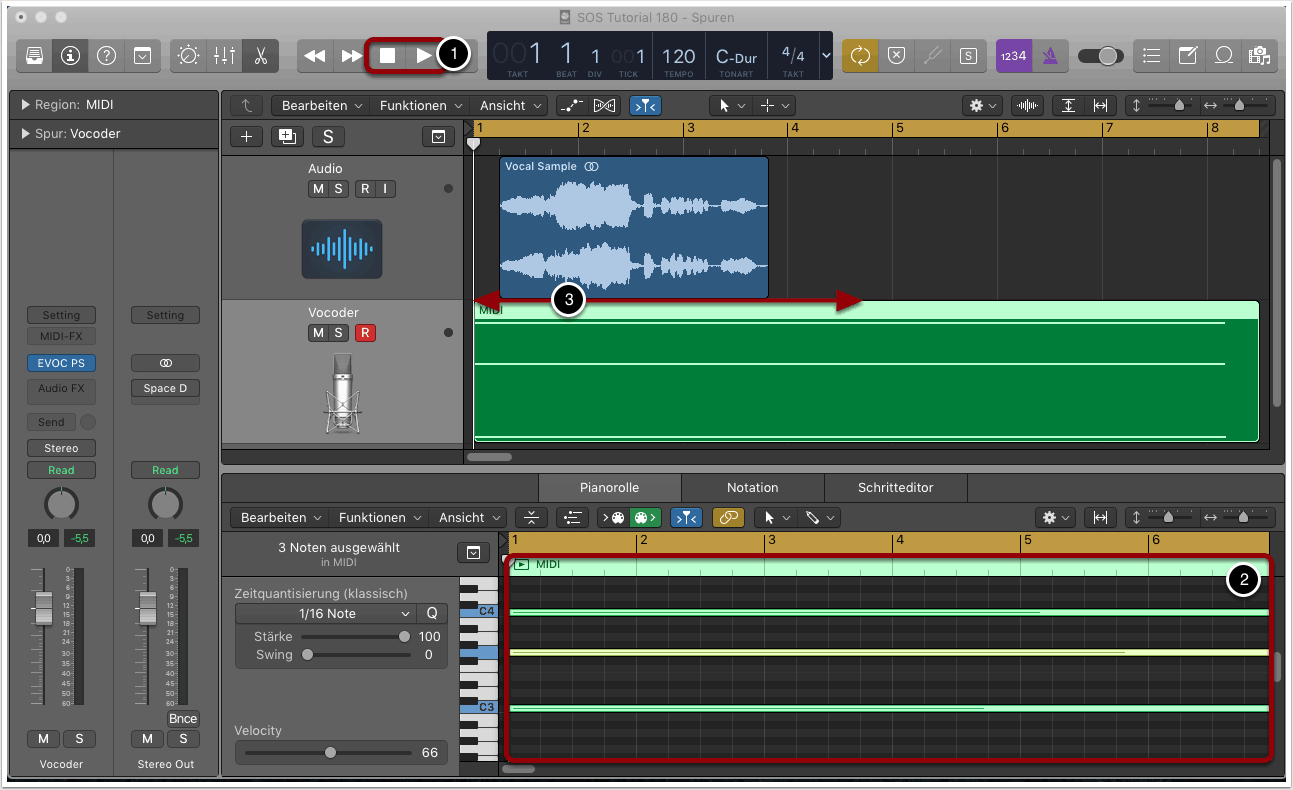1293x790 pixels.
Task: Click the Velocity slider handle
Action: pyautogui.click(x=330, y=753)
